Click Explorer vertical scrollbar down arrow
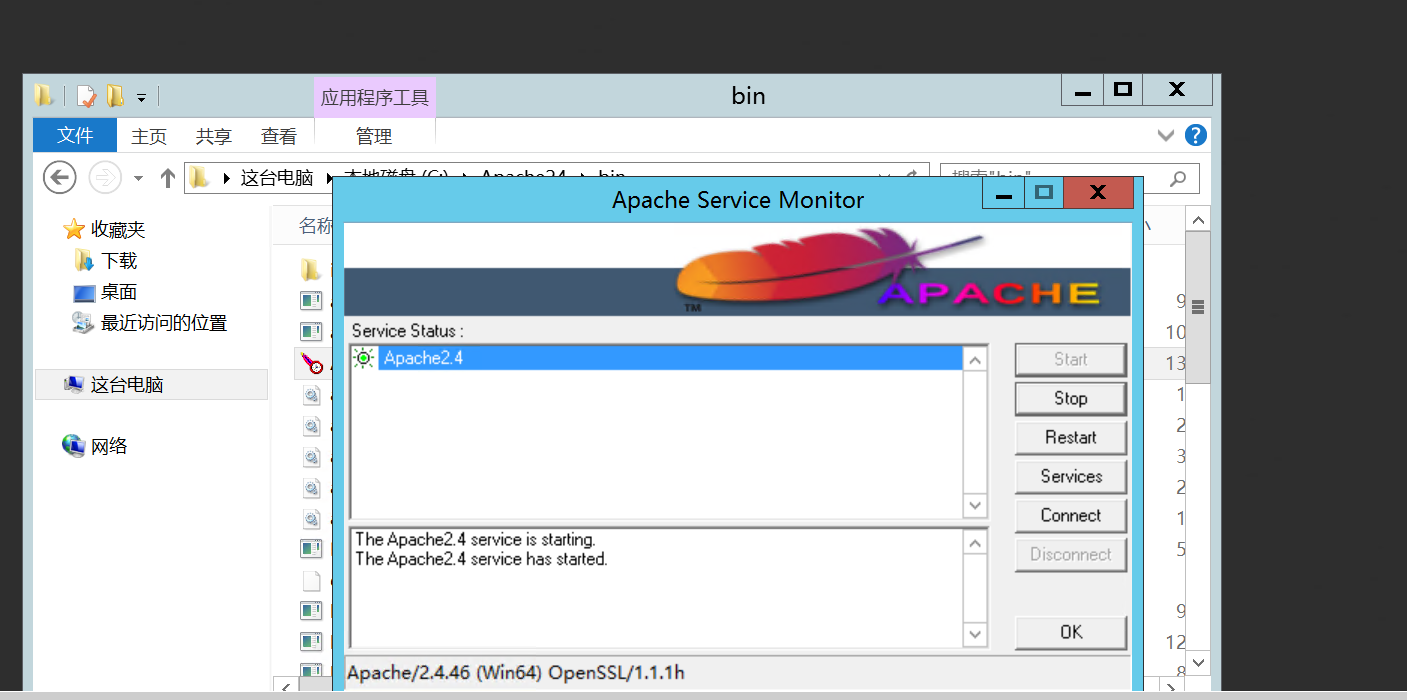 coord(1199,662)
